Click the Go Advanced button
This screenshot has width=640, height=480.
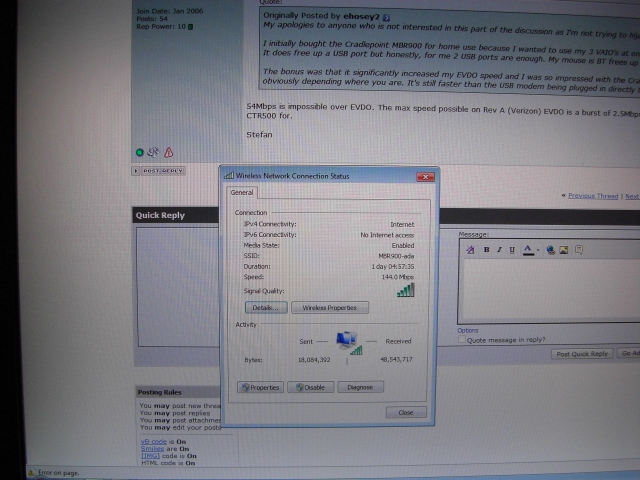point(629,353)
